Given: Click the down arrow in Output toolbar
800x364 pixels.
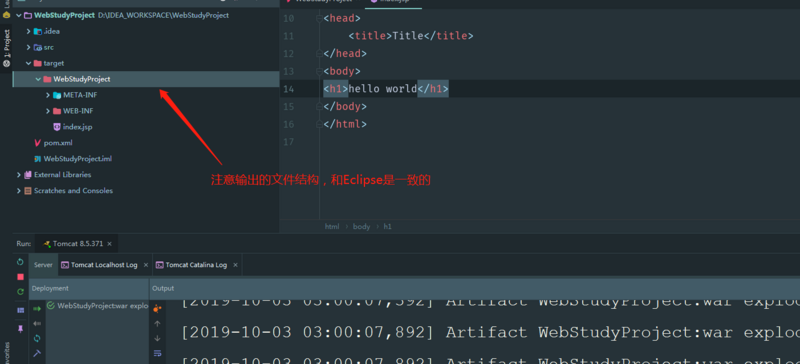Looking at the screenshot, I should click(x=157, y=338).
